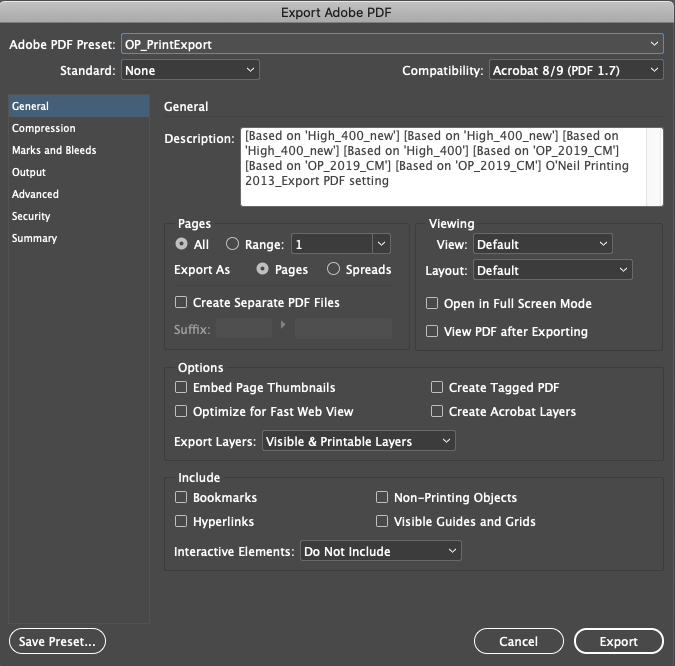Enable Open in Full Screen Mode
675x666 pixels.
pos(432,303)
